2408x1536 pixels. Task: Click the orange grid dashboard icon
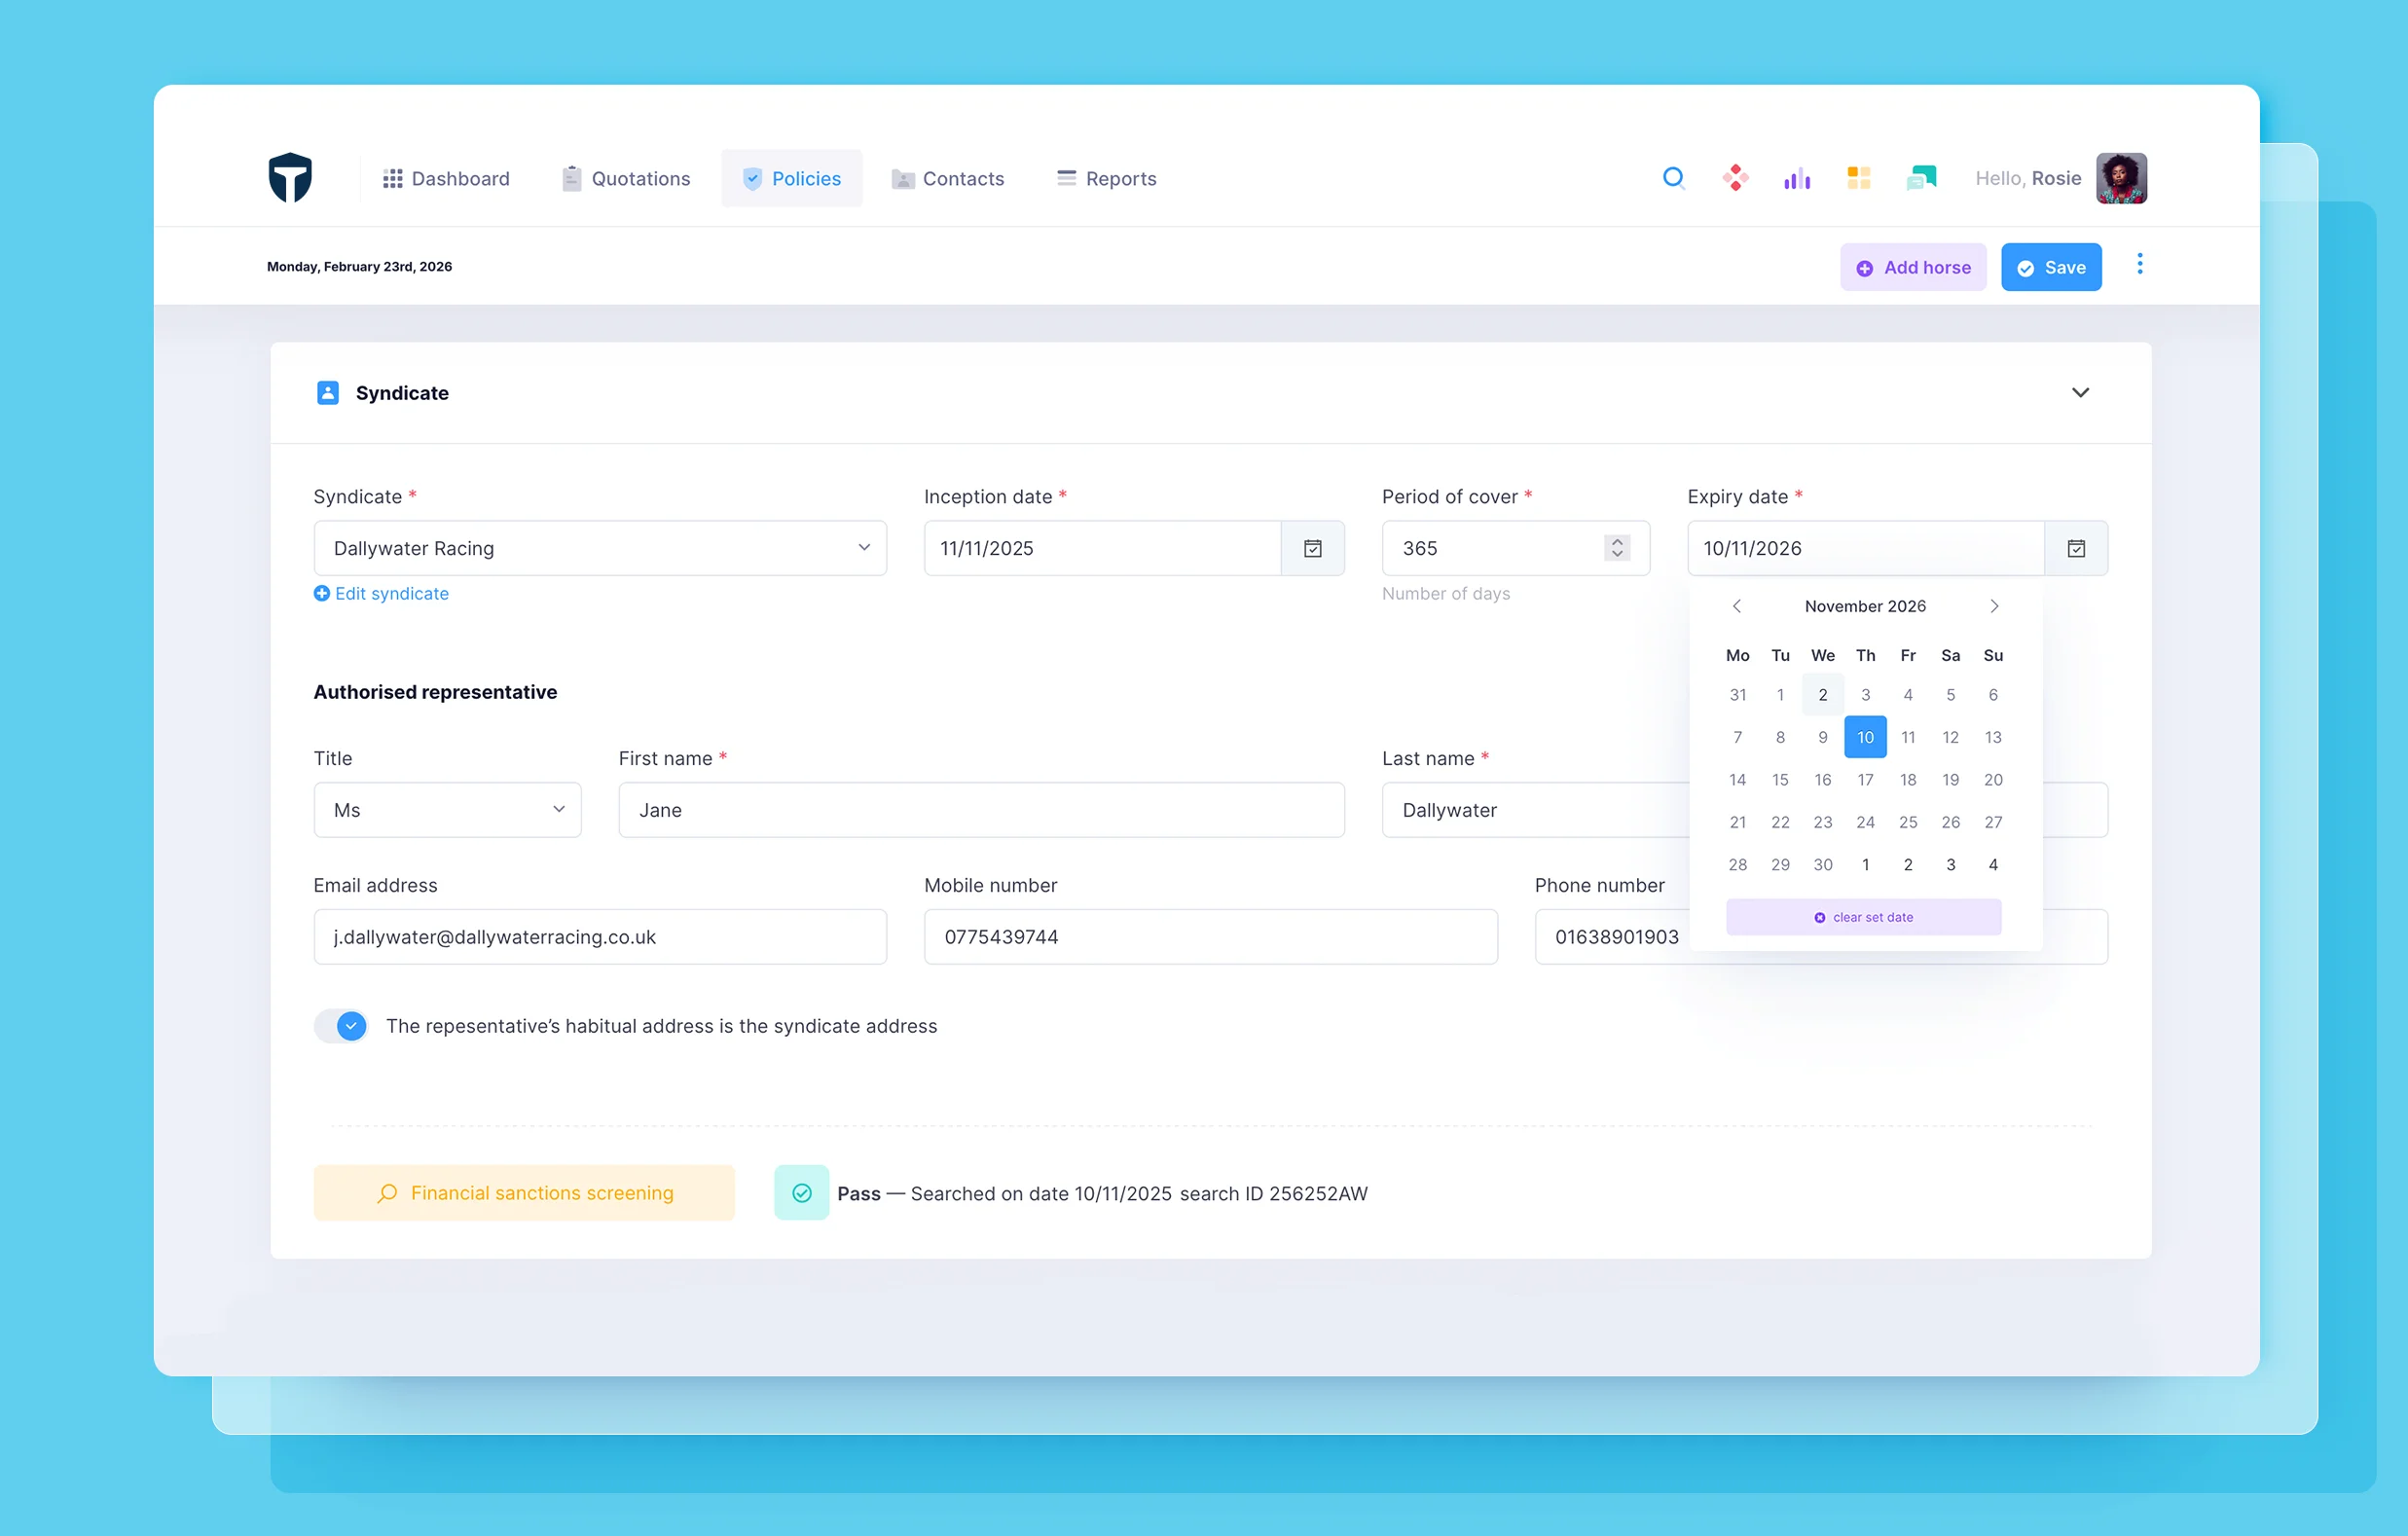(x=1859, y=178)
